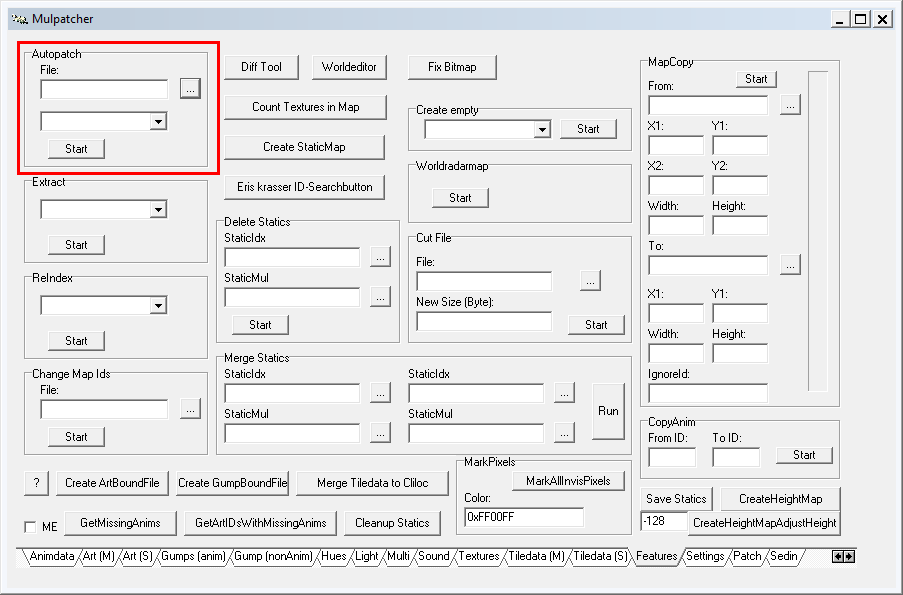Click Start in the CopyAnim group
The width and height of the screenshot is (903, 595).
pyautogui.click(x=804, y=455)
